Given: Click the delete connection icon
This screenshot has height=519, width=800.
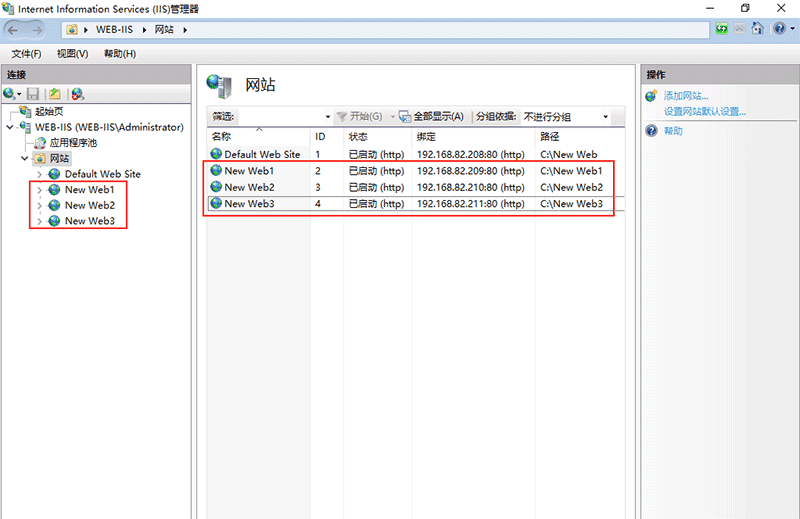Looking at the screenshot, I should pos(78,94).
